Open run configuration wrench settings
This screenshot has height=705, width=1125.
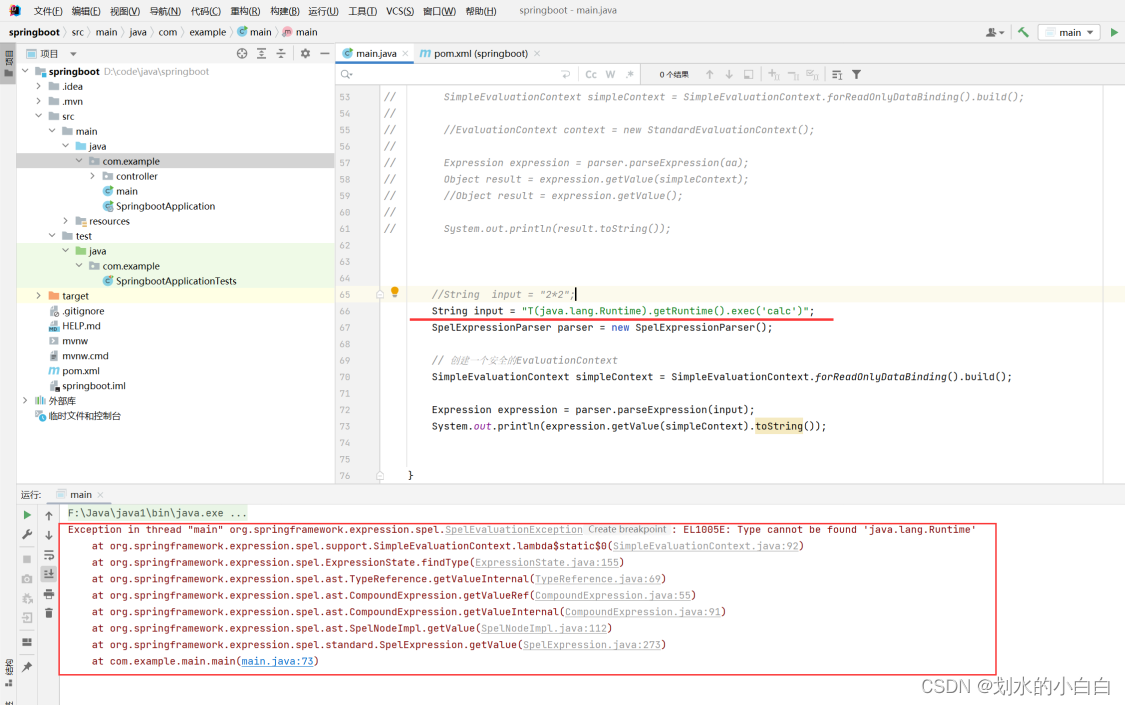[x=27, y=534]
